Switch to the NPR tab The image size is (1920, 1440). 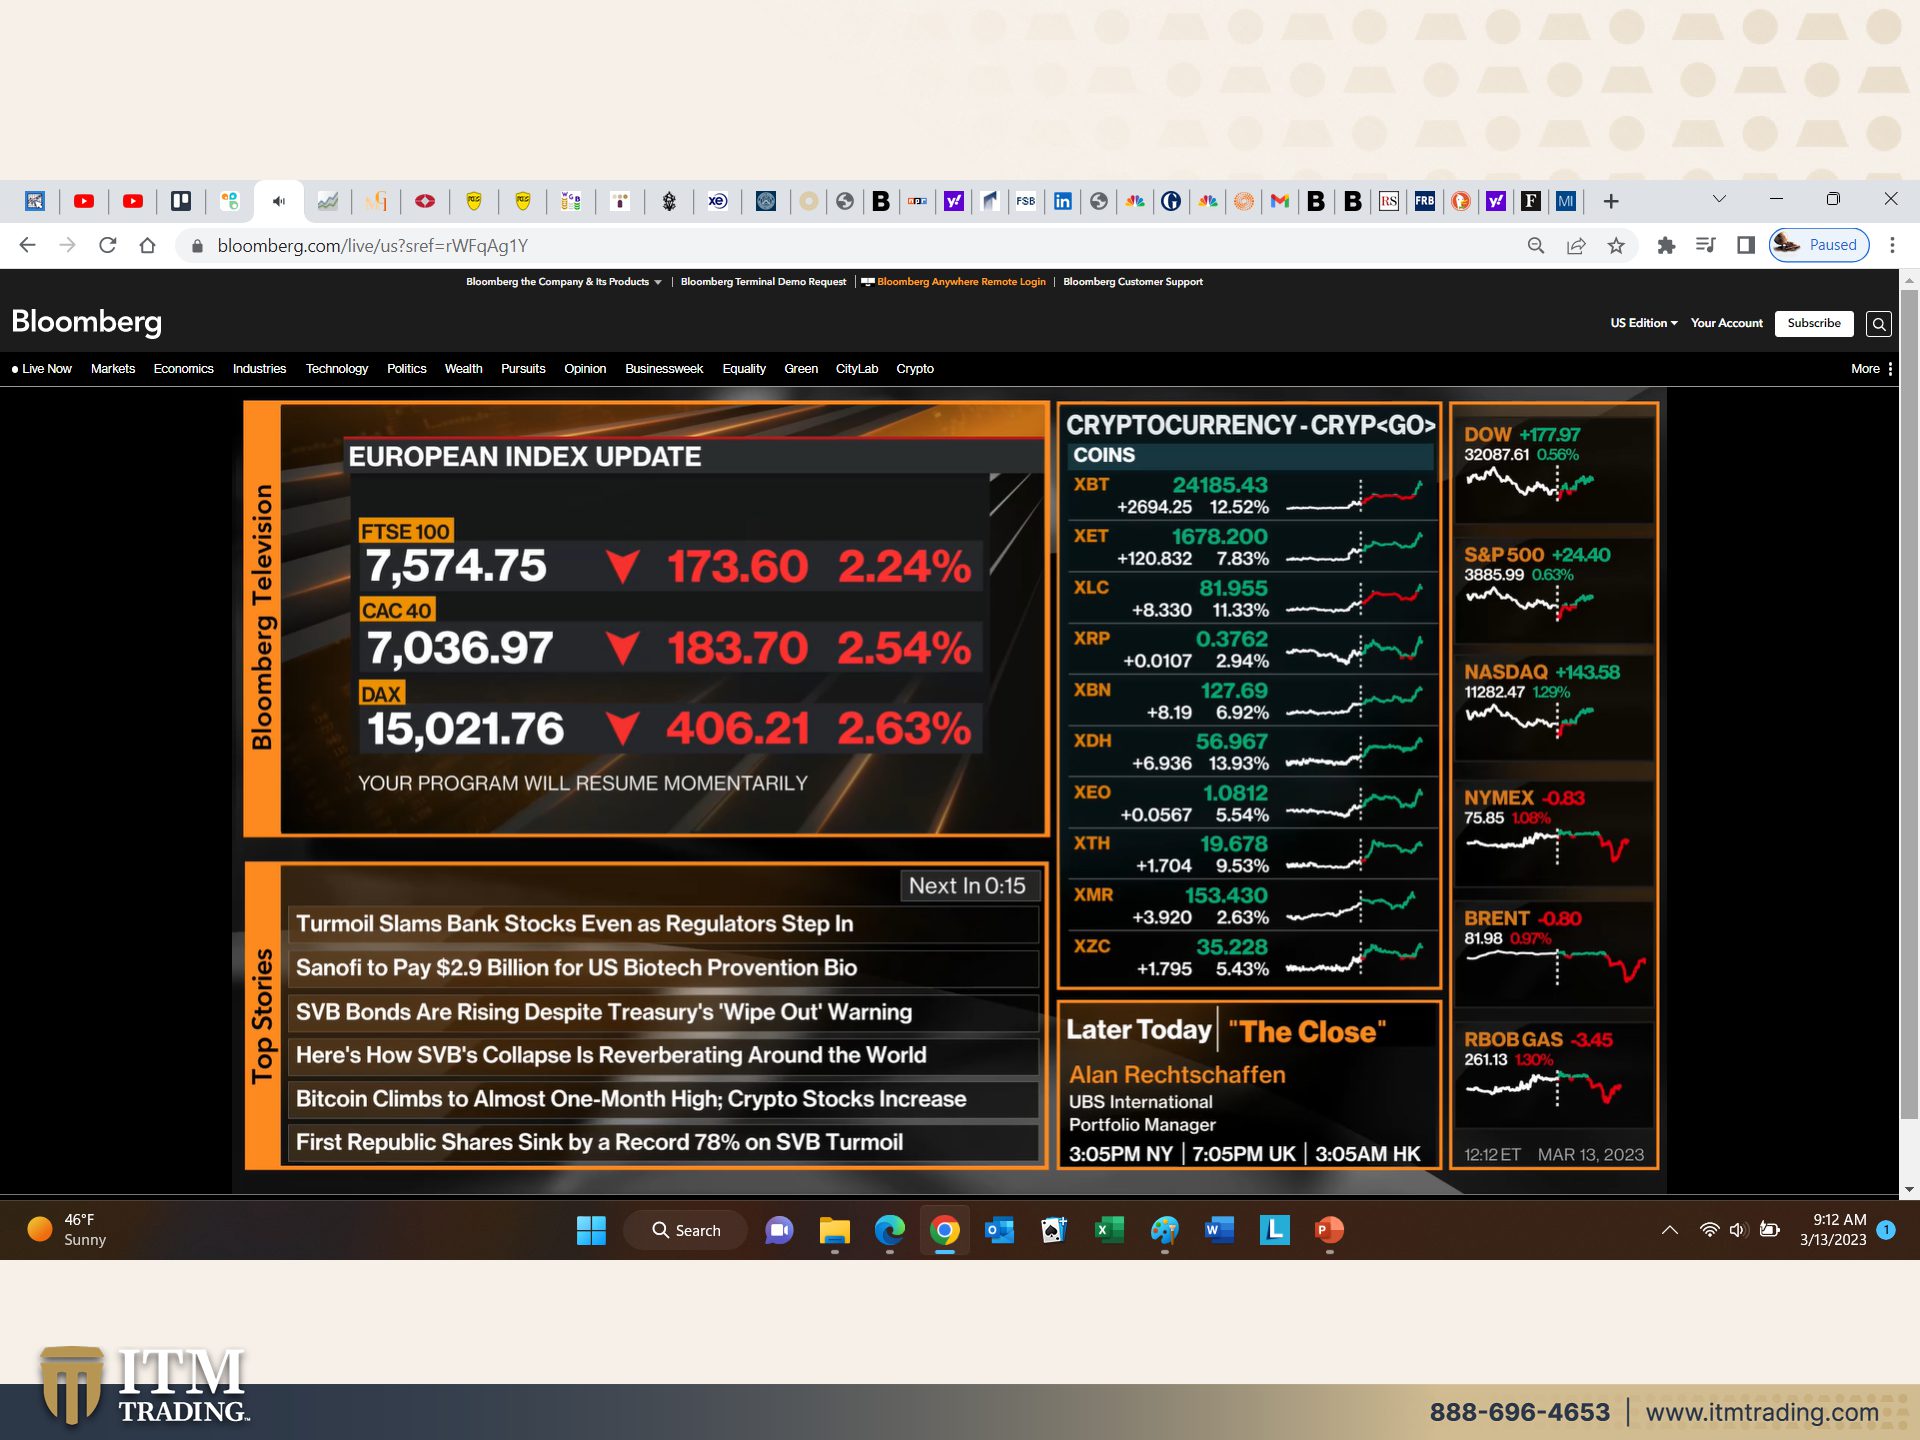(917, 201)
